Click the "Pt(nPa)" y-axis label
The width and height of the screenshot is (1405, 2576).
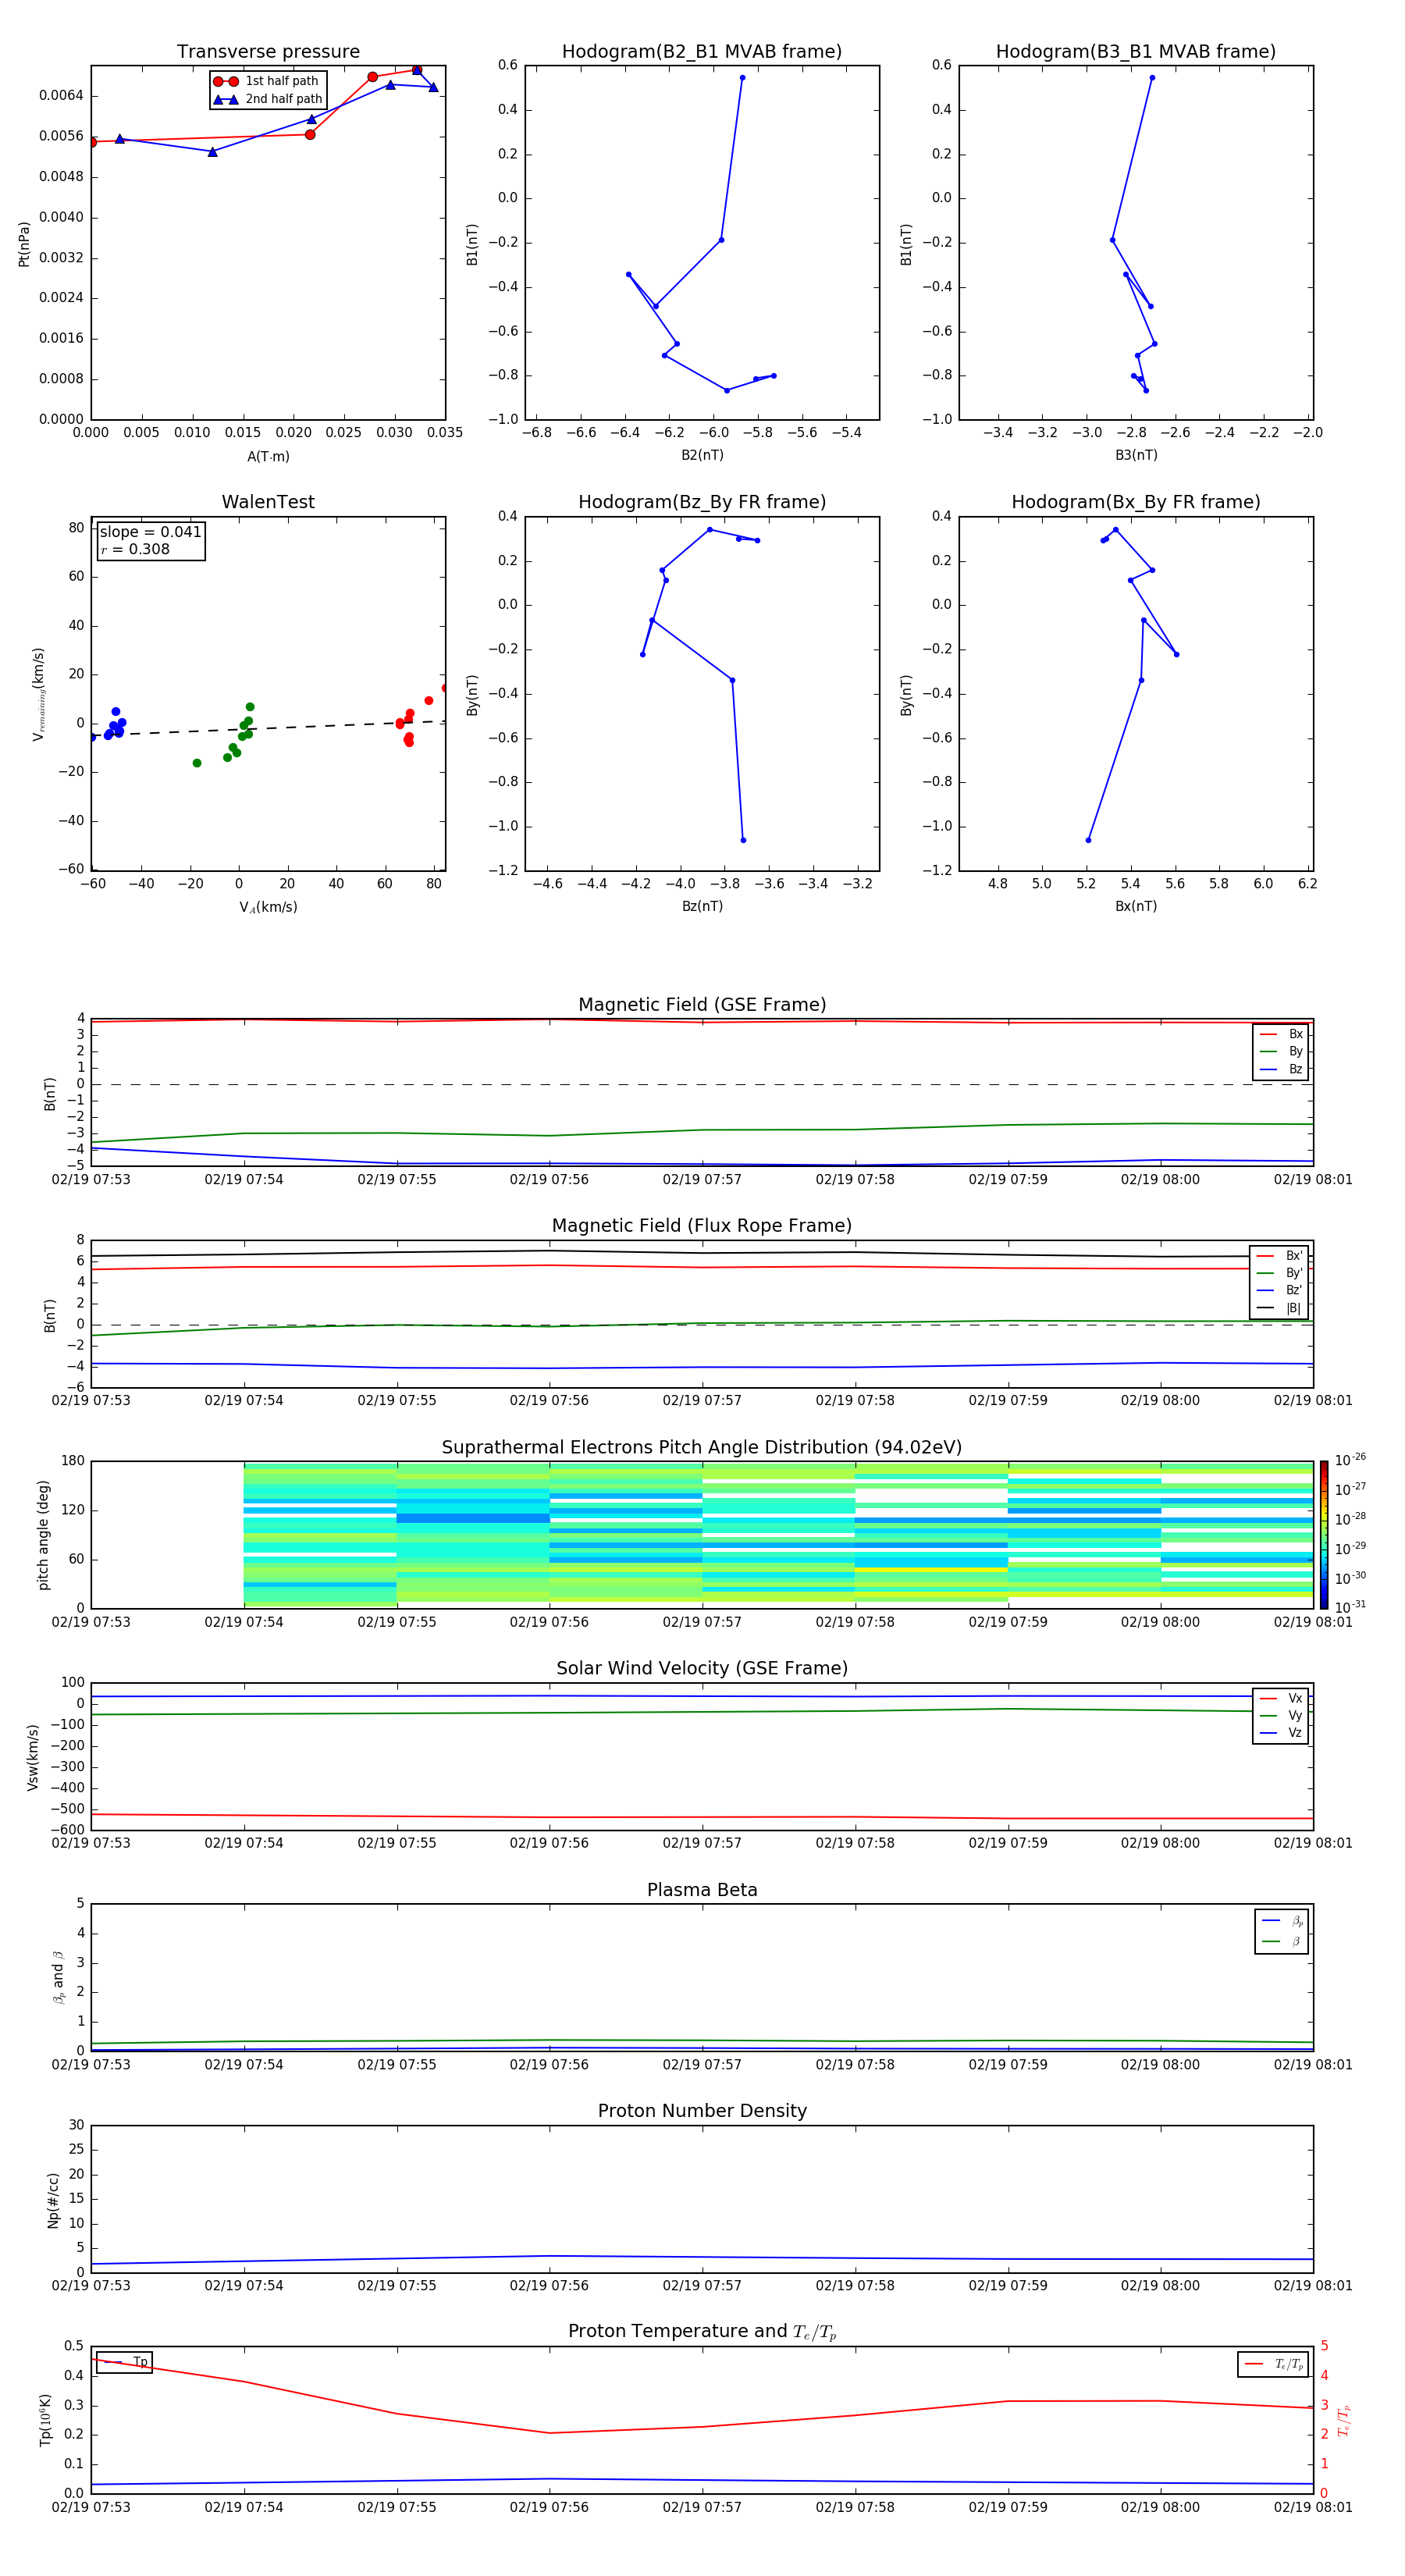click(x=24, y=244)
